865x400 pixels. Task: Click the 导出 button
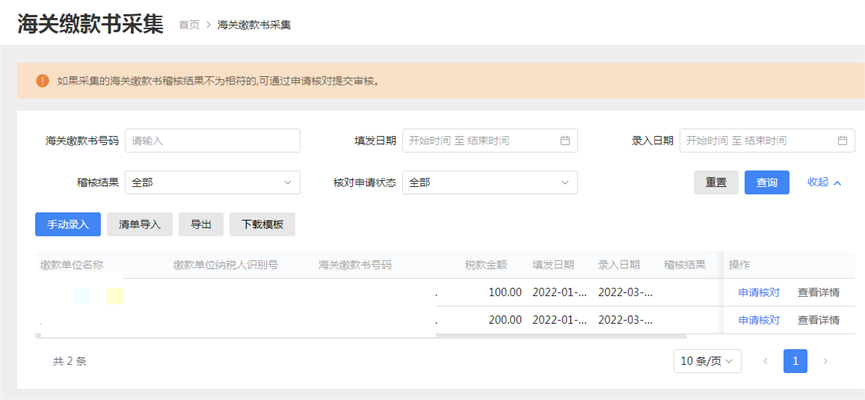(x=201, y=225)
